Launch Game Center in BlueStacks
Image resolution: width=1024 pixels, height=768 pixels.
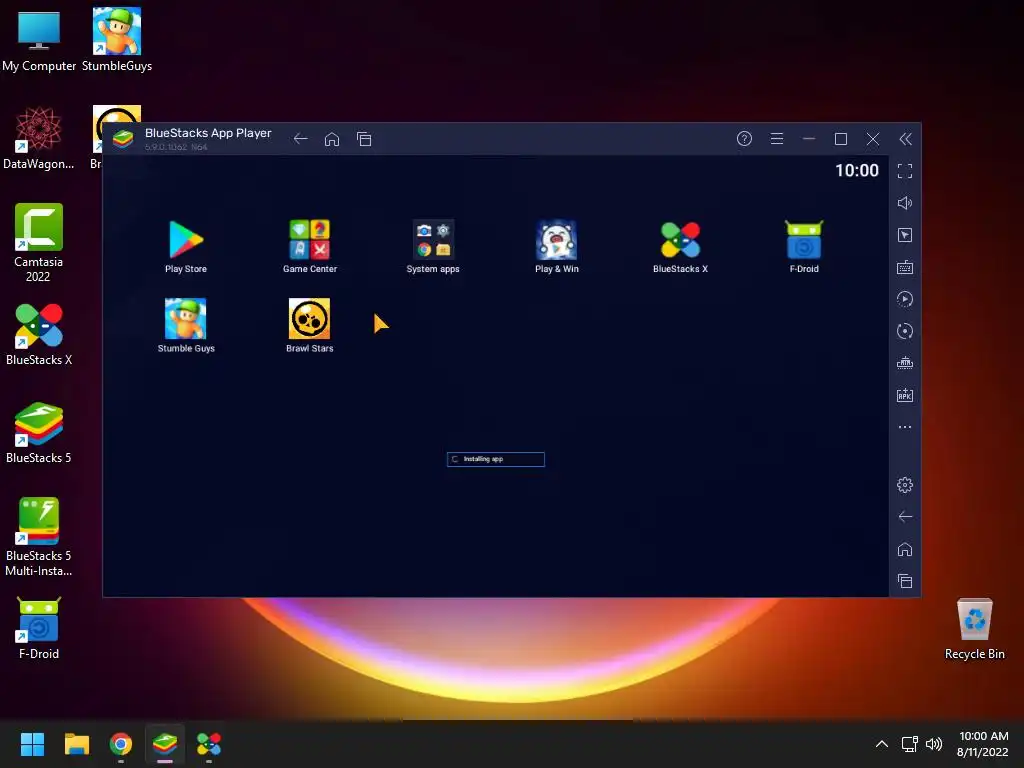pos(310,246)
